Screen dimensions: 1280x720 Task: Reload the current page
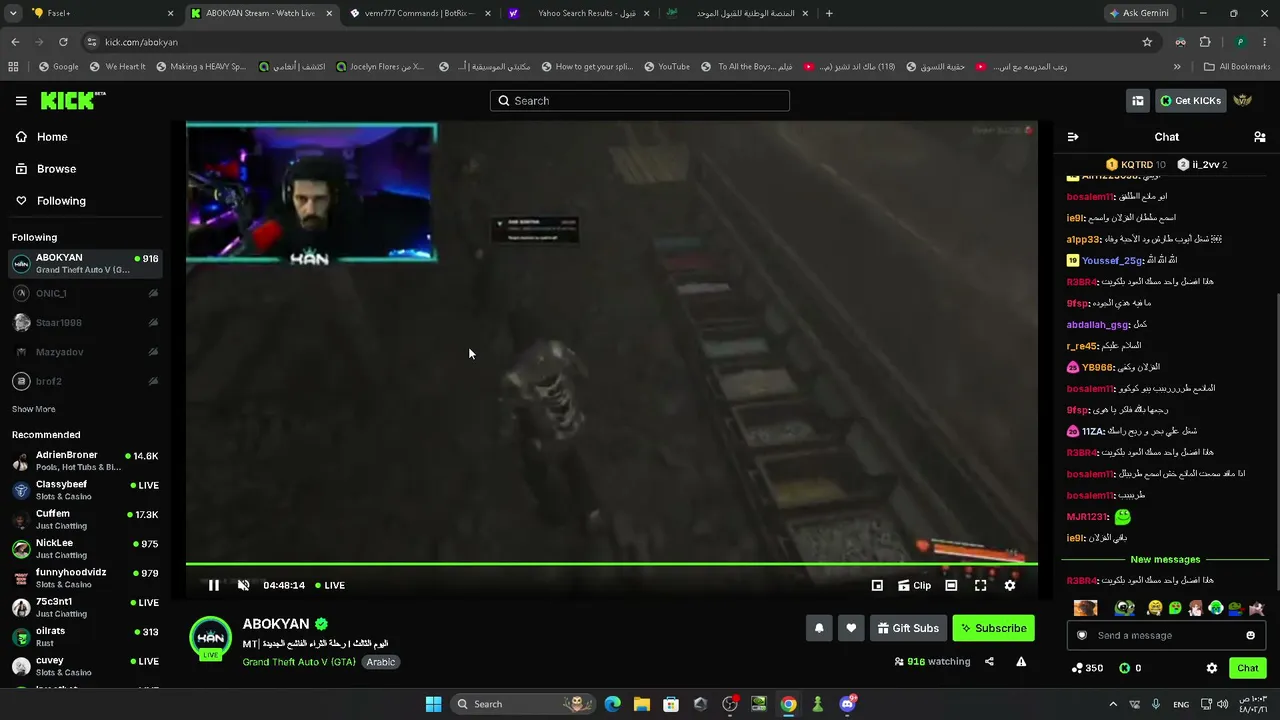click(x=63, y=42)
